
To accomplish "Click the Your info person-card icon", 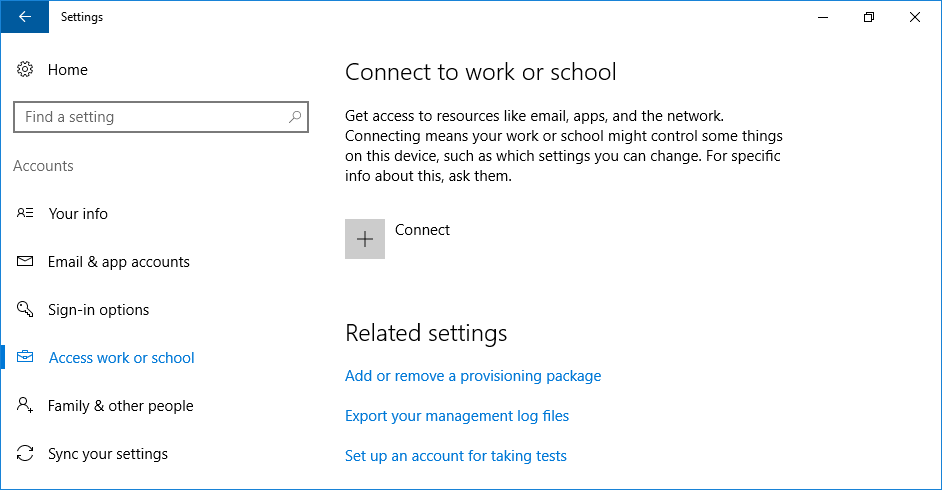I will pos(25,213).
